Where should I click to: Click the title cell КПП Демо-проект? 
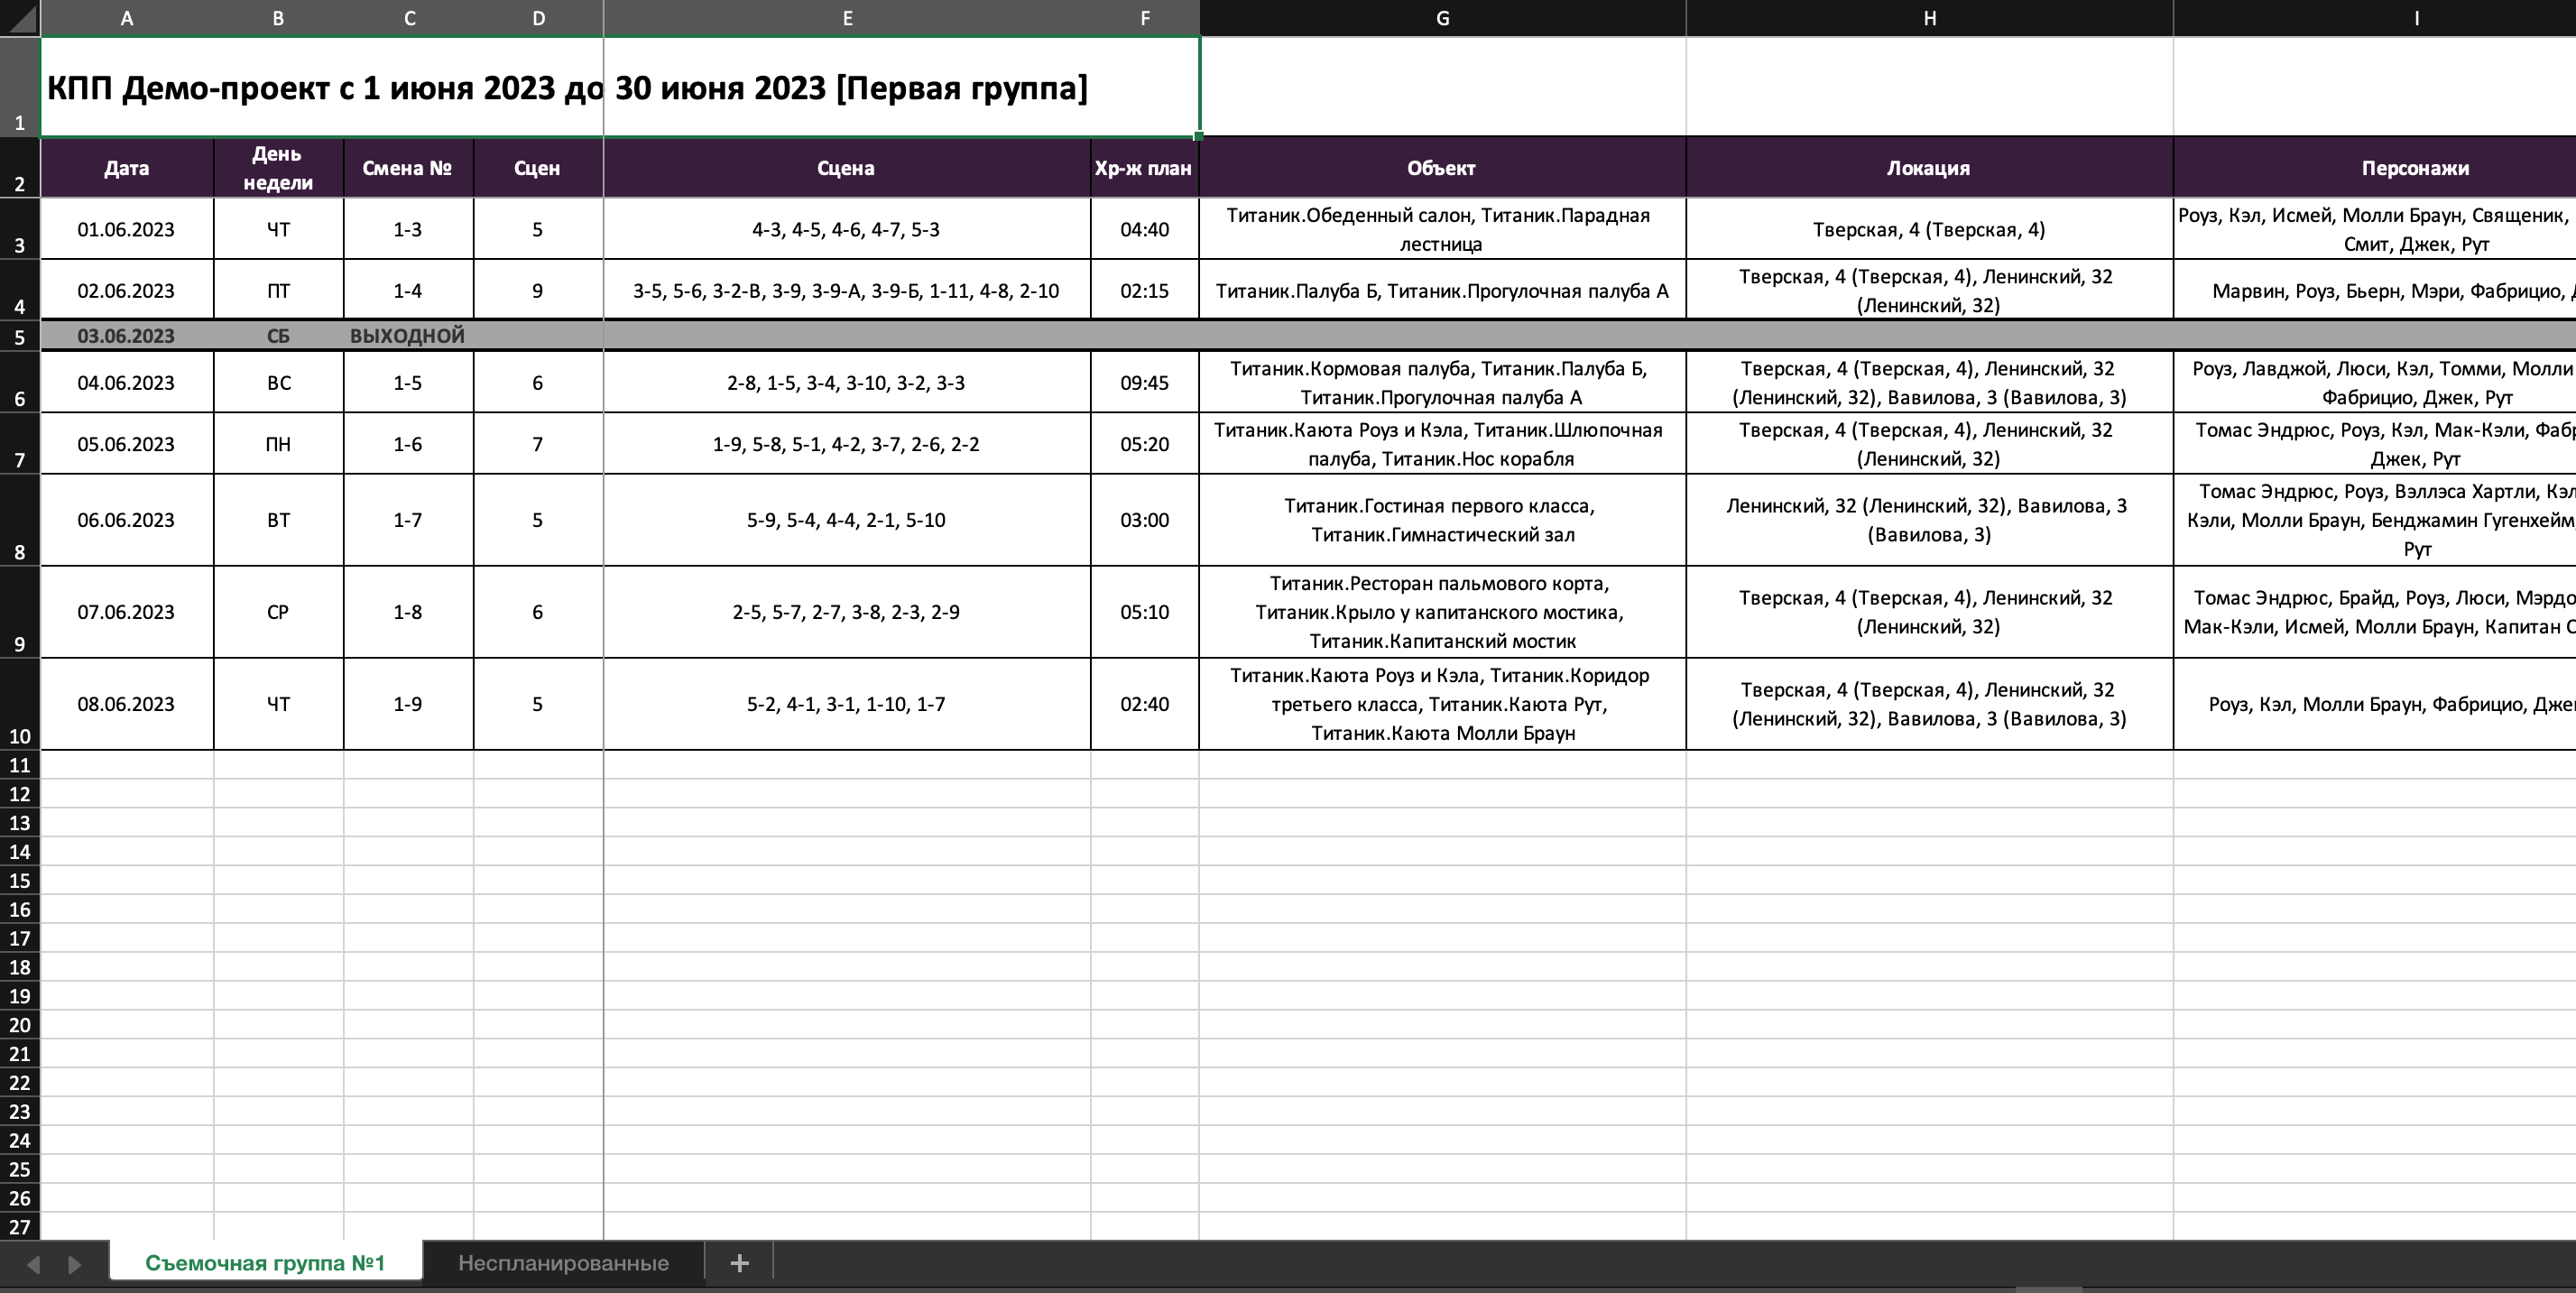[x=620, y=87]
